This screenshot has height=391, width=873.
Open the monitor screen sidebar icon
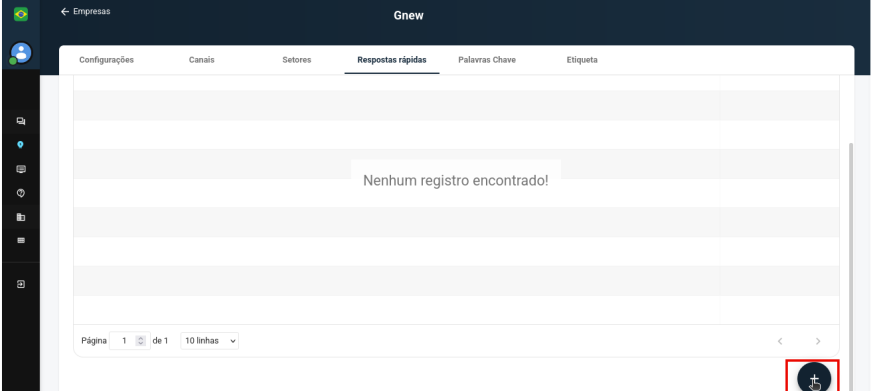pos(21,169)
